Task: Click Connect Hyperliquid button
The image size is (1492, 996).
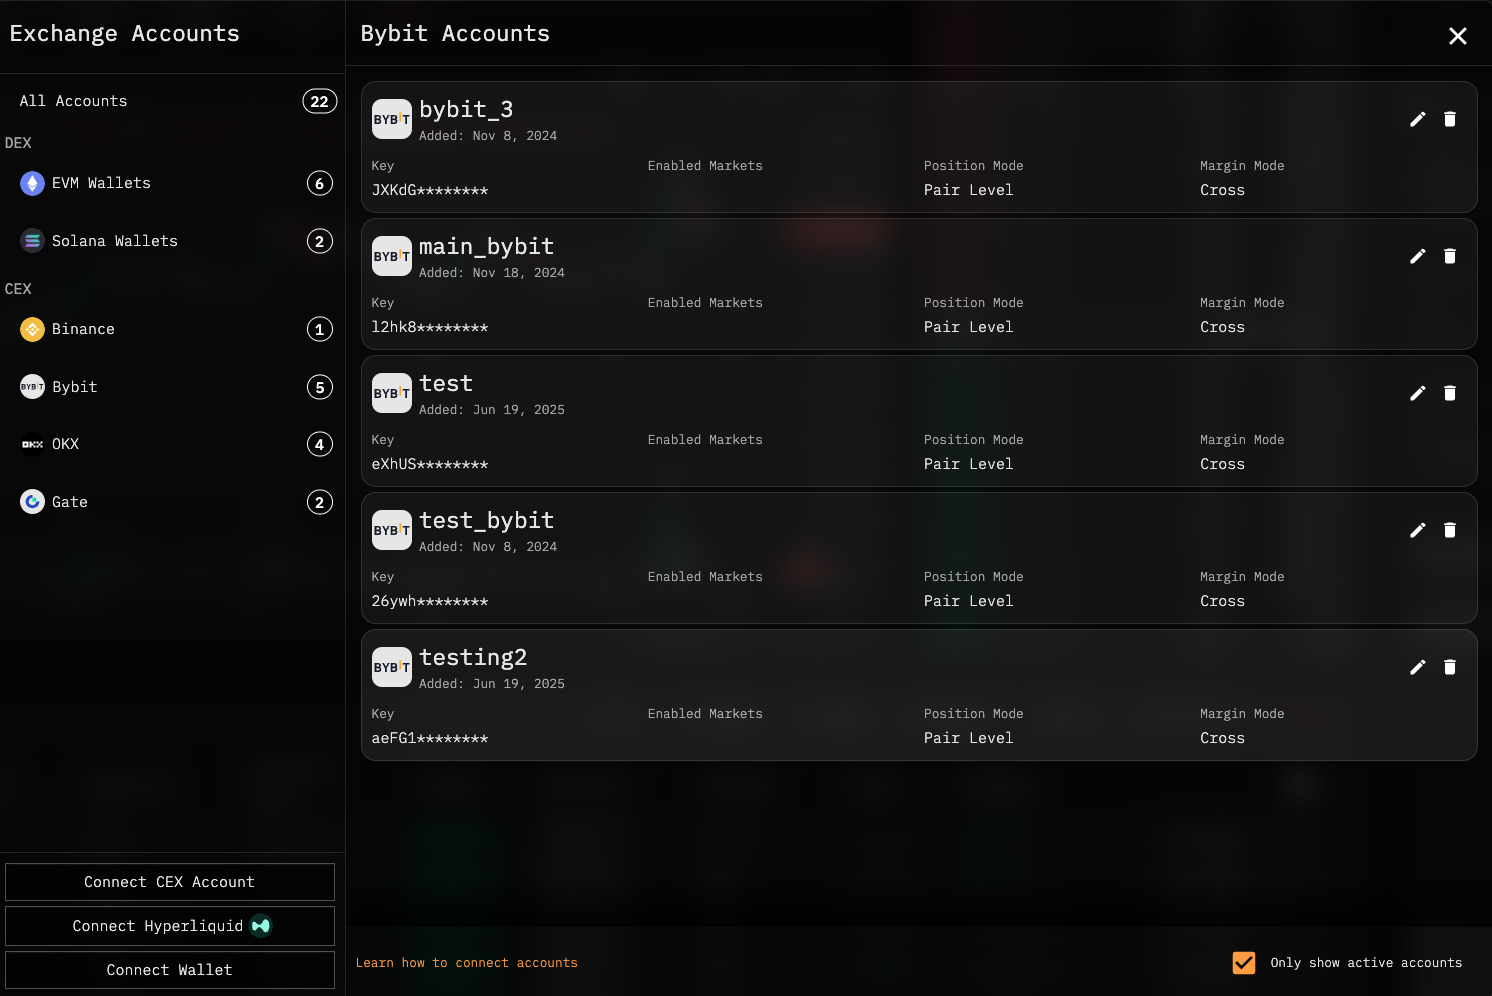Action: tap(170, 926)
